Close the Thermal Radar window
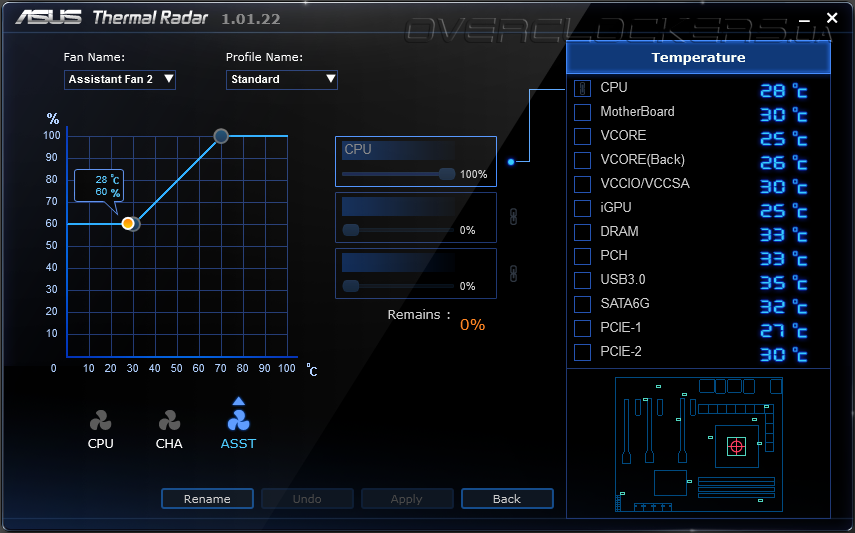 click(832, 19)
